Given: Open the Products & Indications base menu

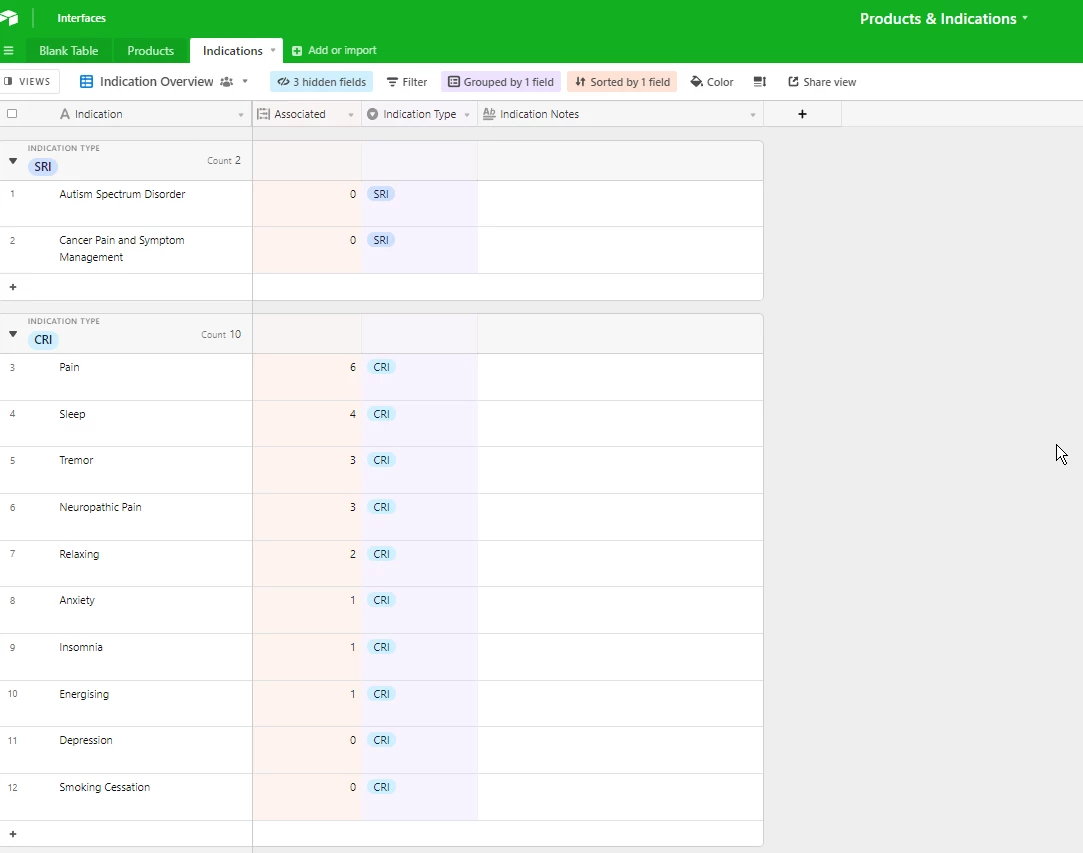Looking at the screenshot, I should point(943,19).
